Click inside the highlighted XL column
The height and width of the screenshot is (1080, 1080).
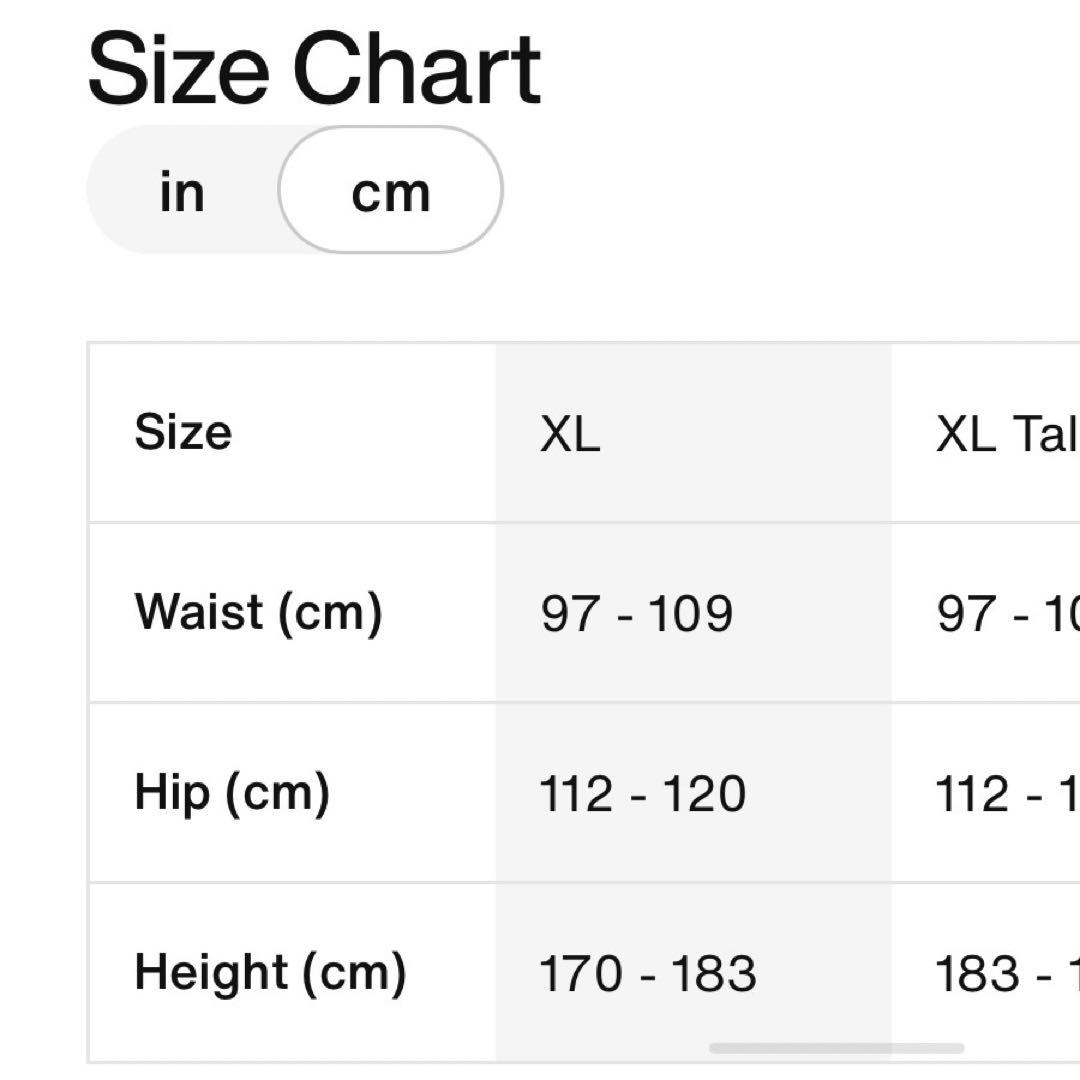pos(690,700)
